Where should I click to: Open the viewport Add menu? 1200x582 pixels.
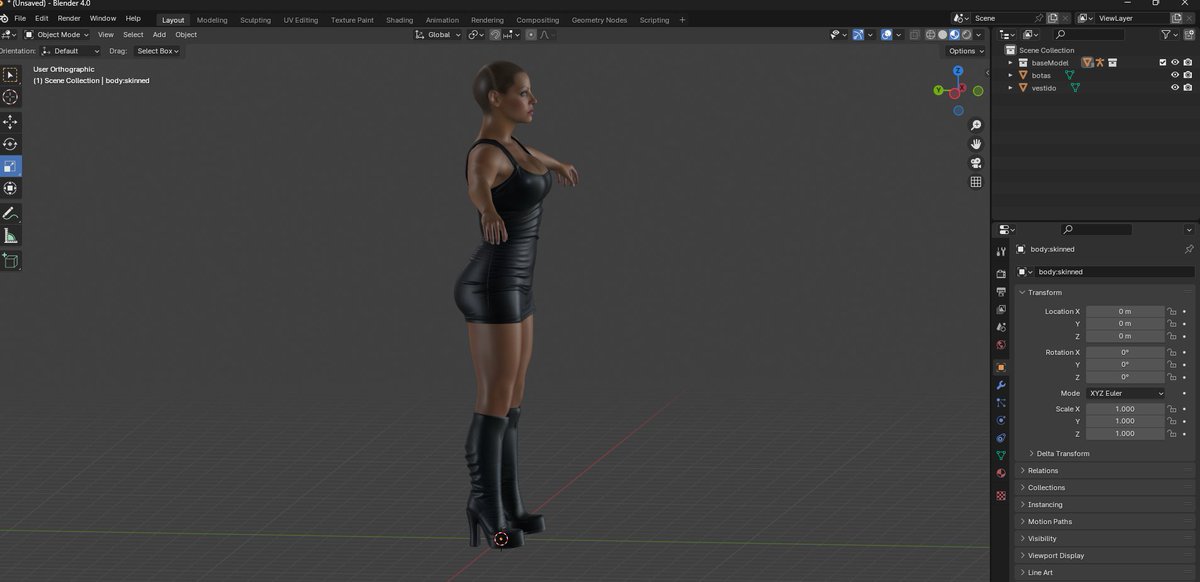pyautogui.click(x=159, y=35)
